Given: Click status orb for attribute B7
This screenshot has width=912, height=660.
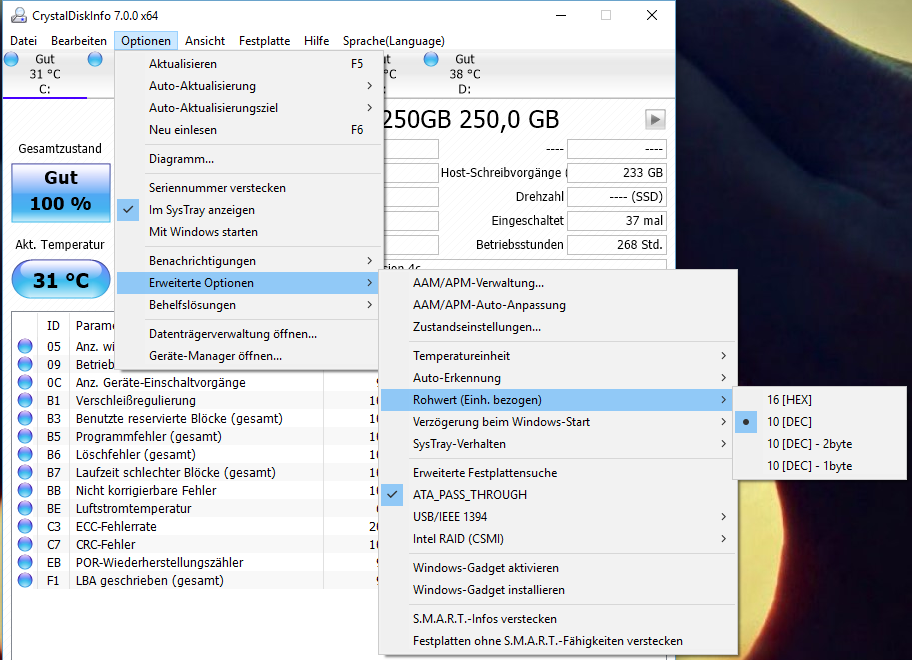Looking at the screenshot, I should (25, 472).
